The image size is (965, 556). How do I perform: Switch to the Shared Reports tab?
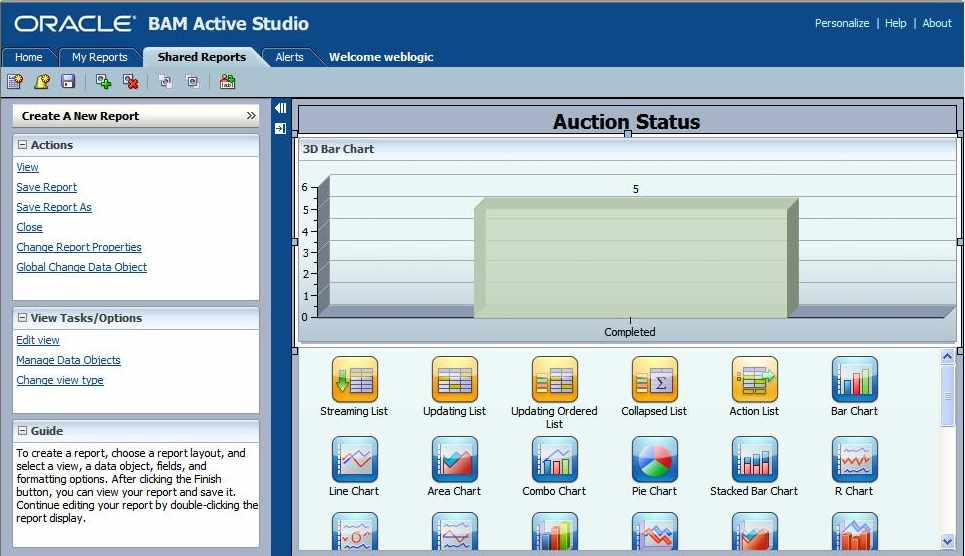click(x=202, y=57)
